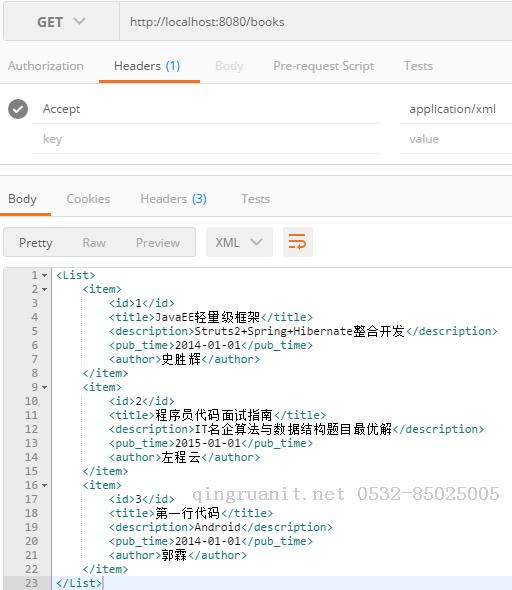This screenshot has width=512, height=590.
Task: Click the request URL field
Action: click(x=316, y=22)
